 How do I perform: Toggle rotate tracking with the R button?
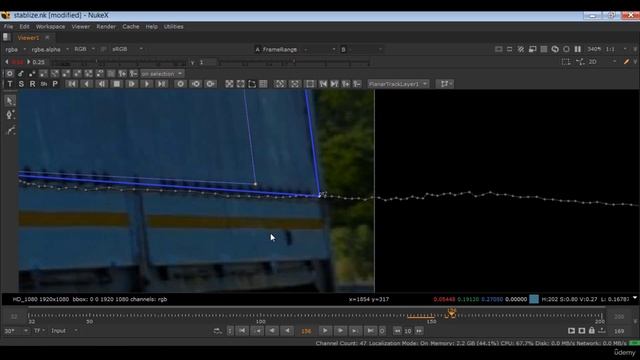tap(32, 84)
